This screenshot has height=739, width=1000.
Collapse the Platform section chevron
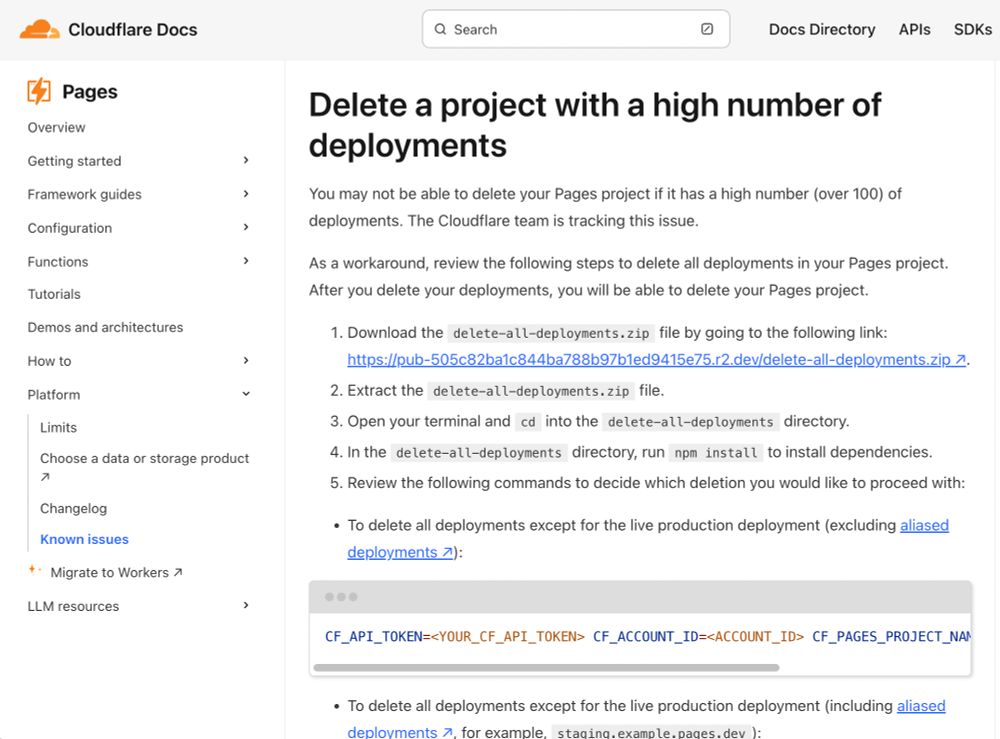point(246,394)
